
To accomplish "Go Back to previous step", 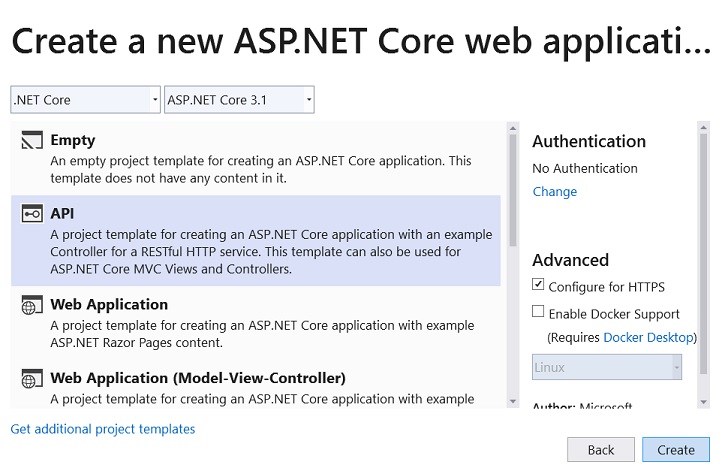I will point(601,450).
